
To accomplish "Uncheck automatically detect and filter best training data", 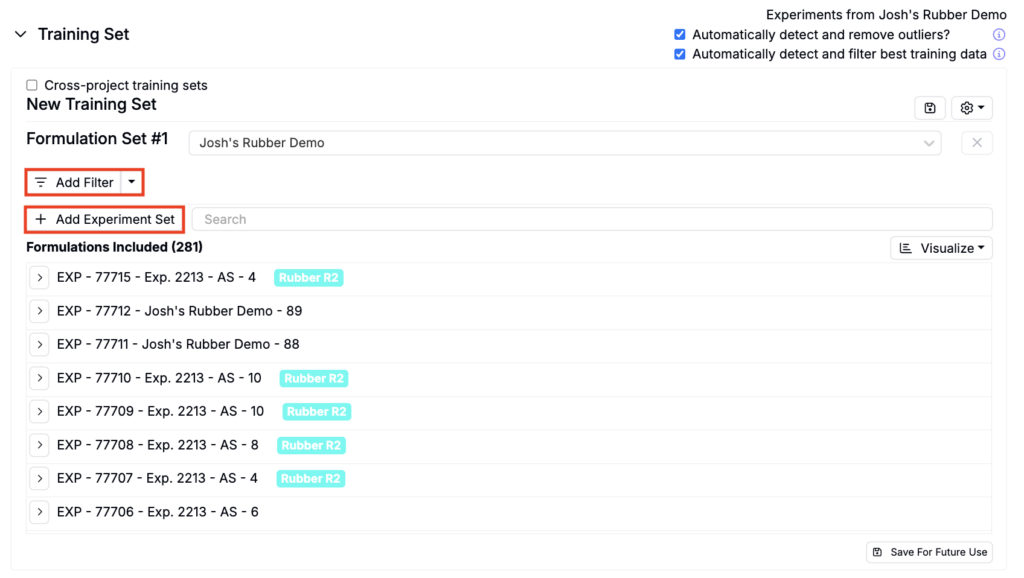I will 680,54.
